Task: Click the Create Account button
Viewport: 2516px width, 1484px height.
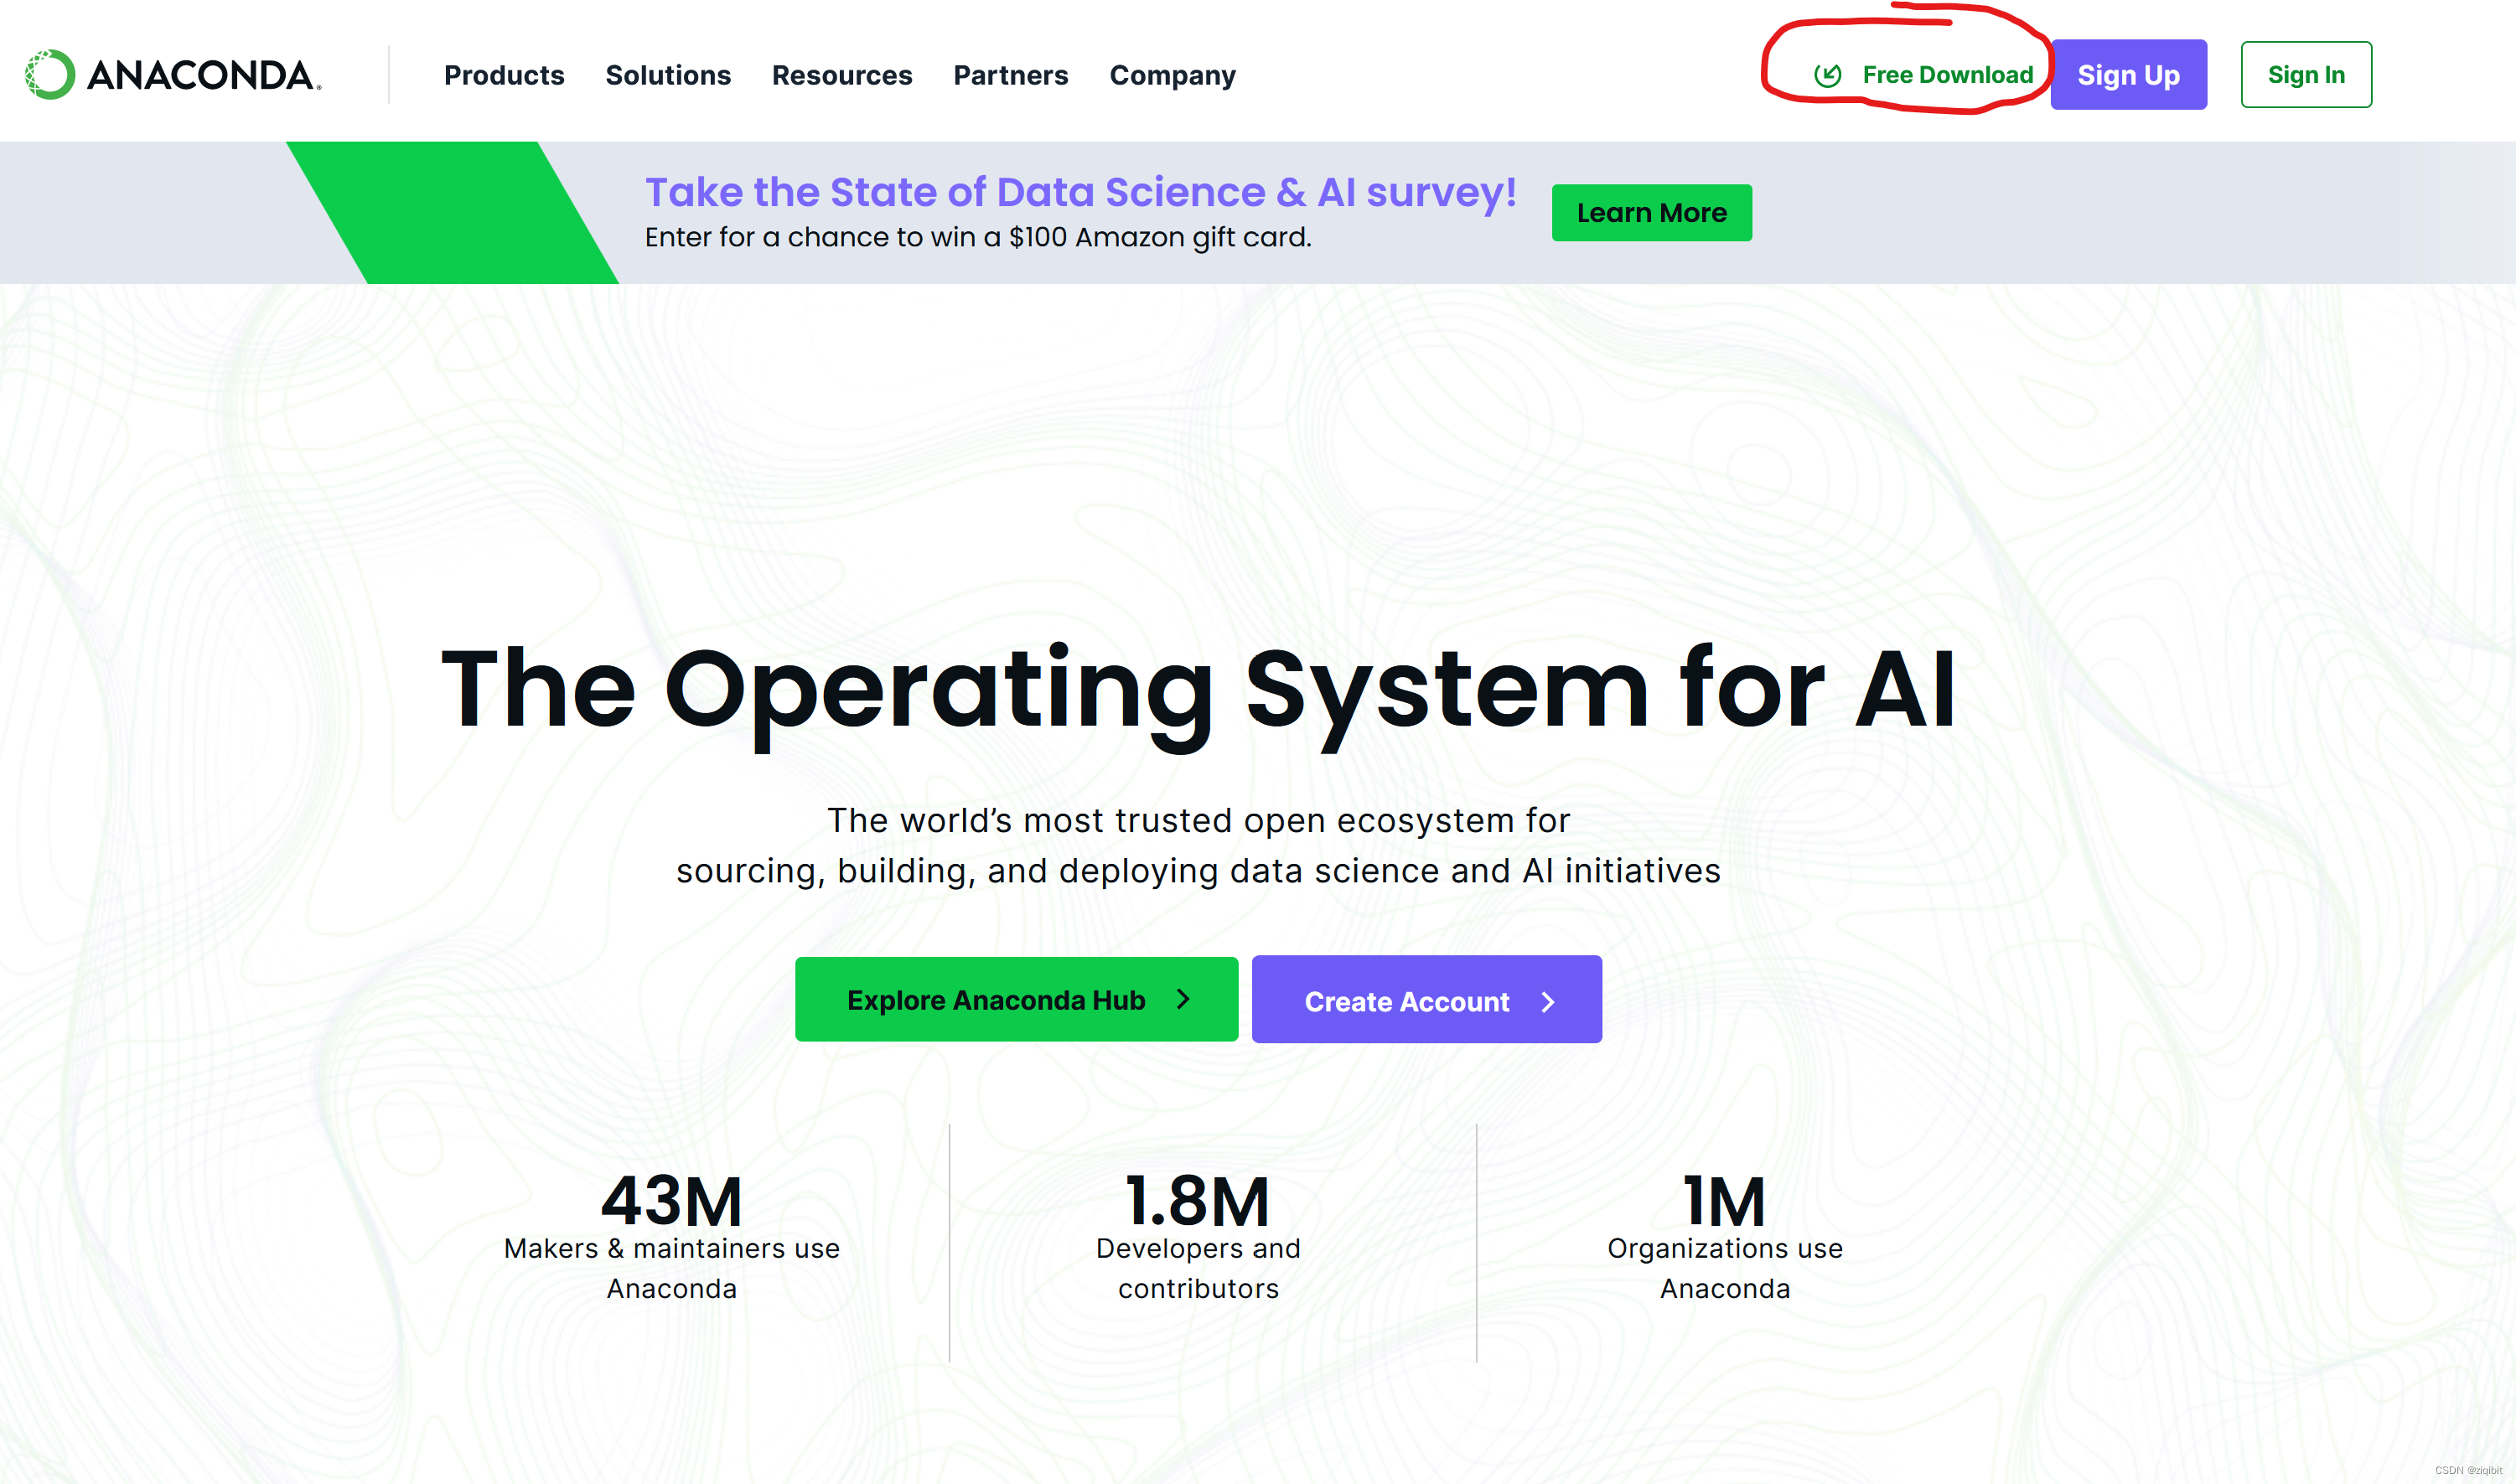Action: (x=1406, y=1001)
